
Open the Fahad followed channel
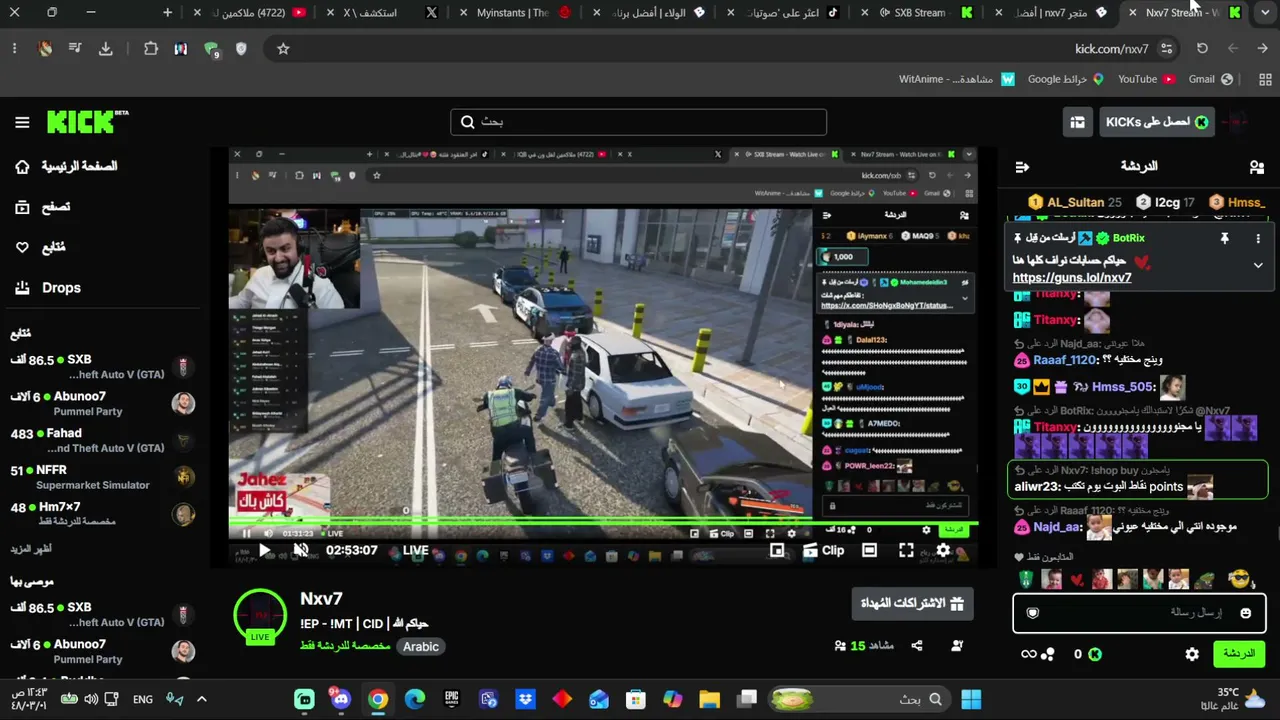point(100,441)
